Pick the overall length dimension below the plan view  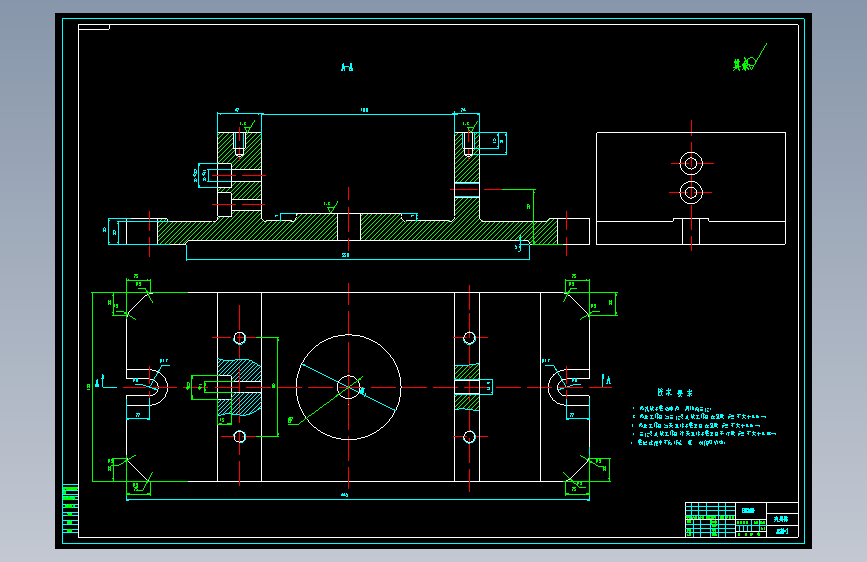coord(358,499)
